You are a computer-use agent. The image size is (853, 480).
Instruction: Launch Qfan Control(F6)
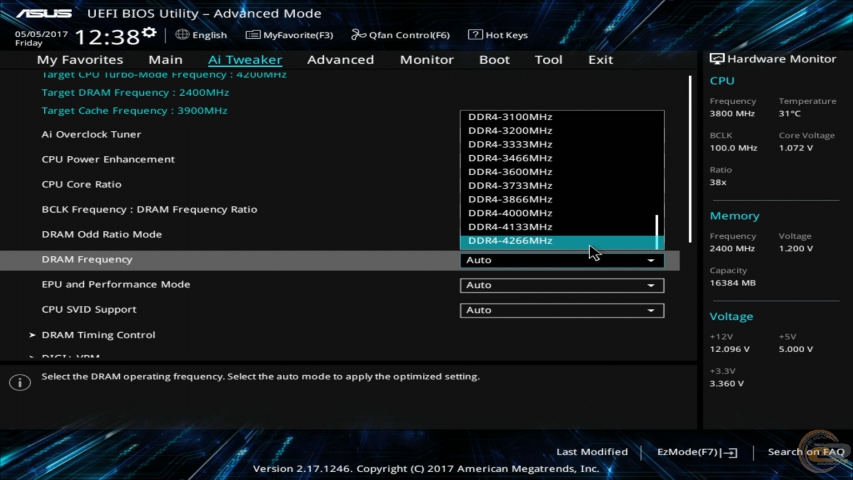tap(409, 35)
